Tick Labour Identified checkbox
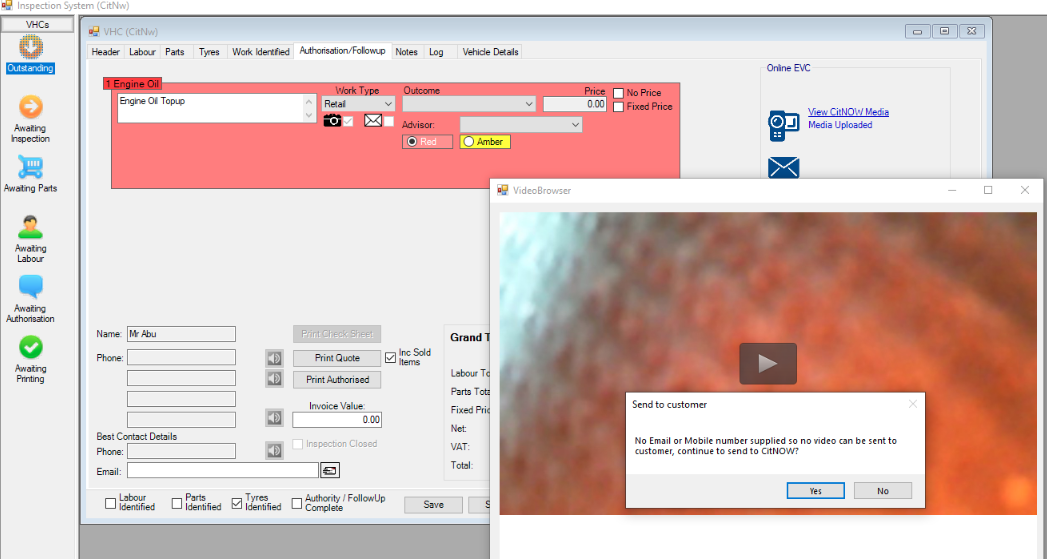This screenshot has width=1047, height=559. click(x=110, y=504)
